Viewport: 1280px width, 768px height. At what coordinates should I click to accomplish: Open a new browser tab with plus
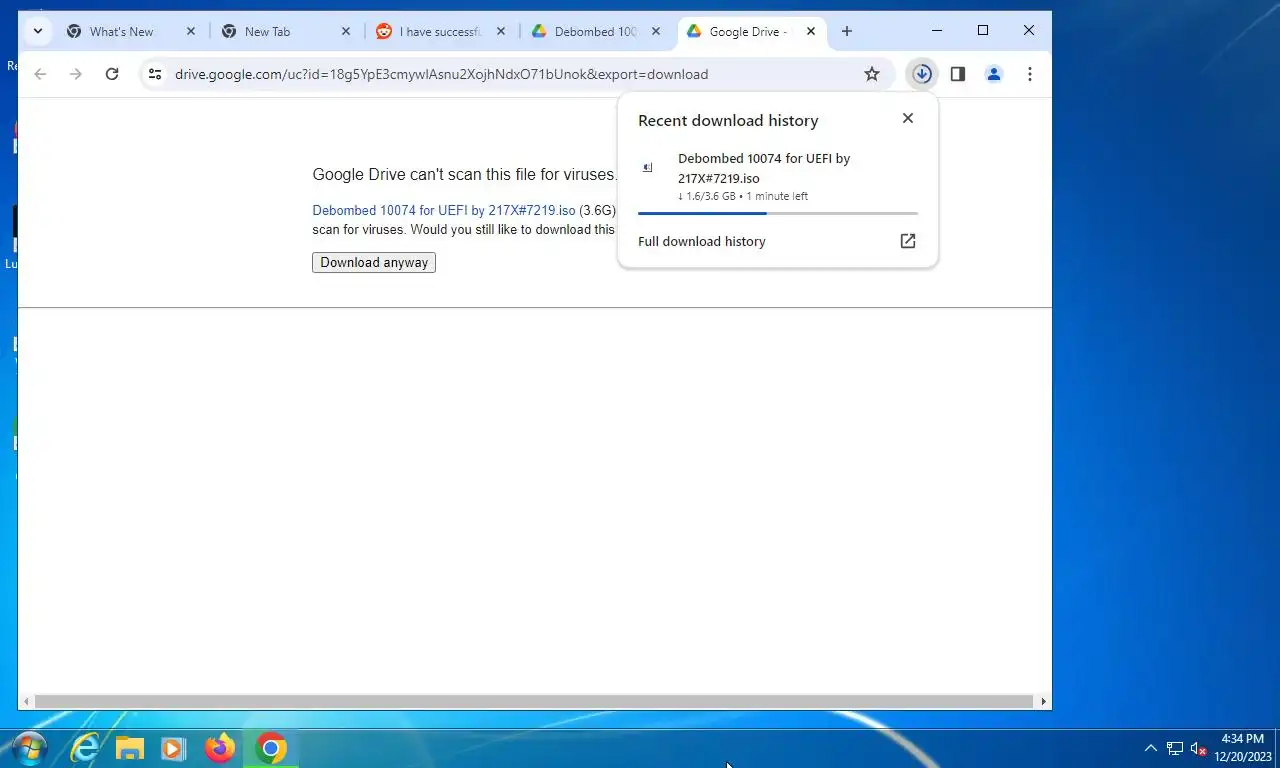pos(847,31)
